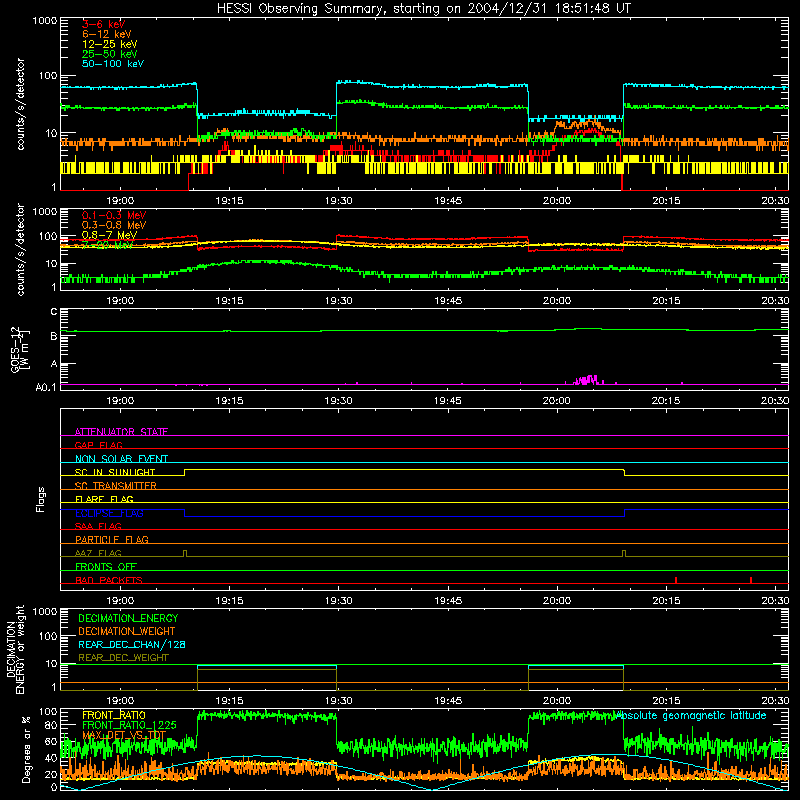800x800 pixels.
Task: Click the A0.1 tick label on GOES panel
Action: click(46, 387)
